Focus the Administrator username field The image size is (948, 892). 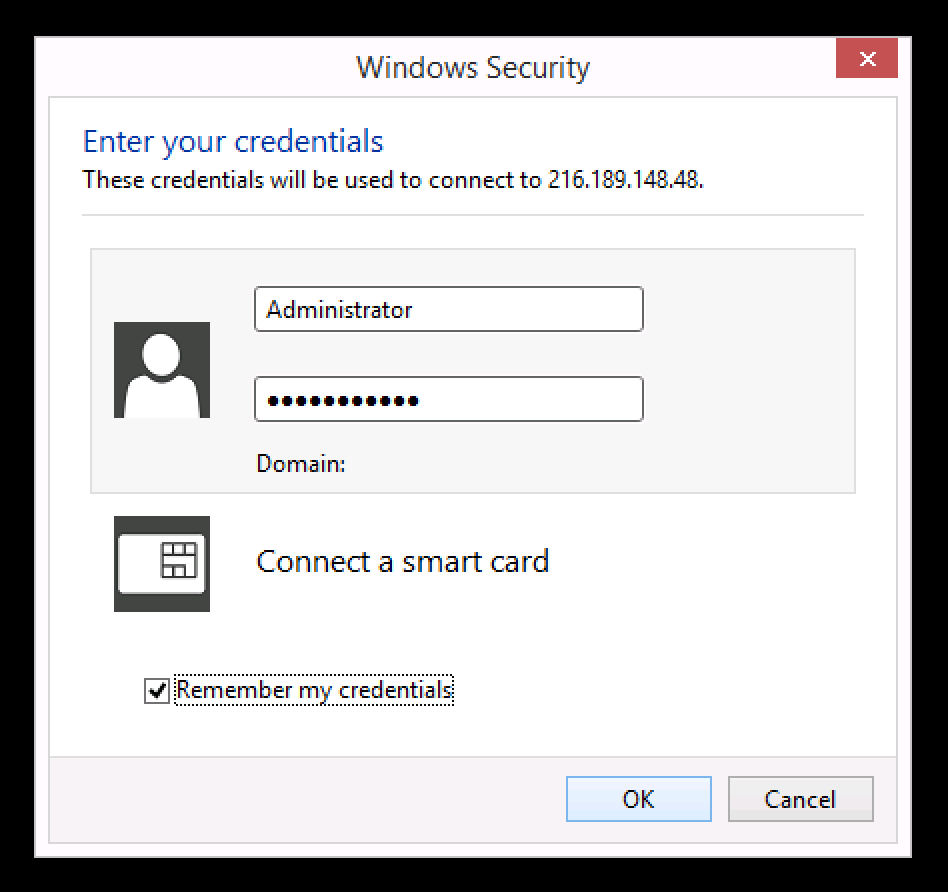click(448, 310)
